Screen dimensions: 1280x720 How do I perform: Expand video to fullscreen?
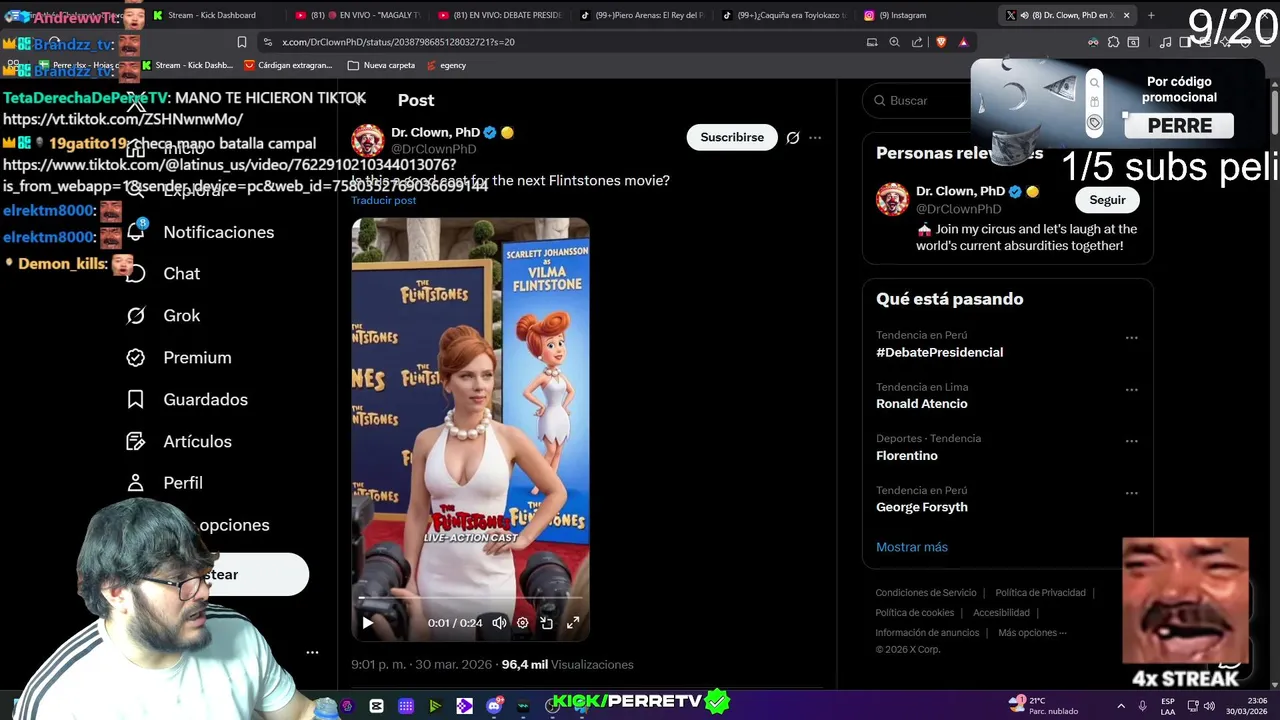(573, 623)
